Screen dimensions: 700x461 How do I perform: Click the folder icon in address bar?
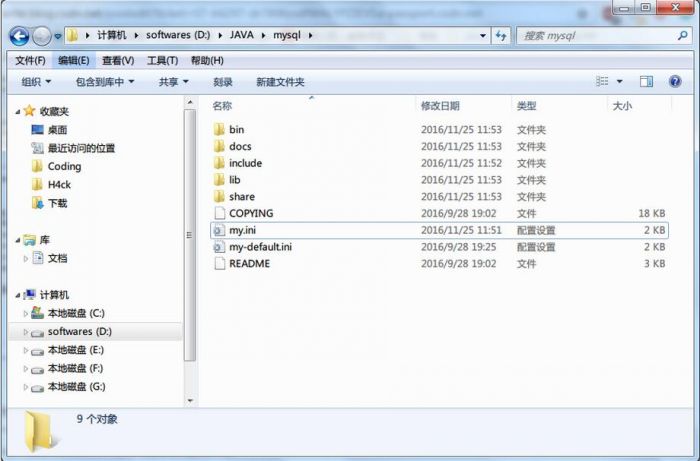[72, 35]
